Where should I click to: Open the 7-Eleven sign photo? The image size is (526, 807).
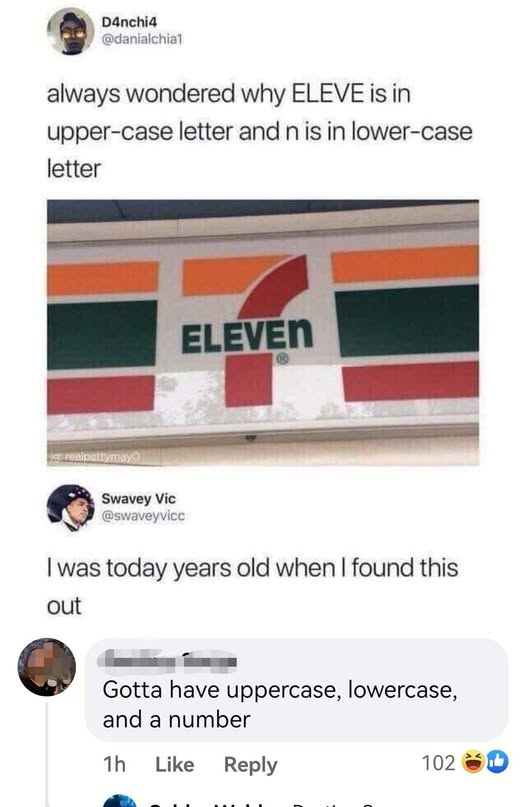pos(263,332)
